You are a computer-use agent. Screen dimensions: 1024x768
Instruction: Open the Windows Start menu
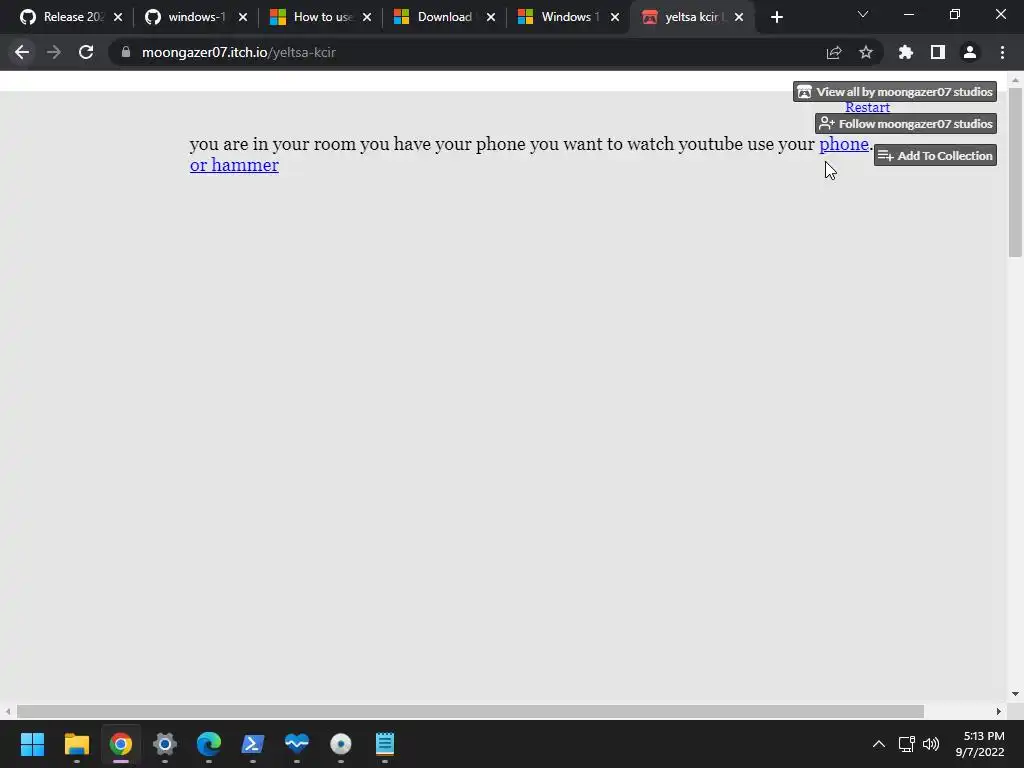click(x=32, y=744)
